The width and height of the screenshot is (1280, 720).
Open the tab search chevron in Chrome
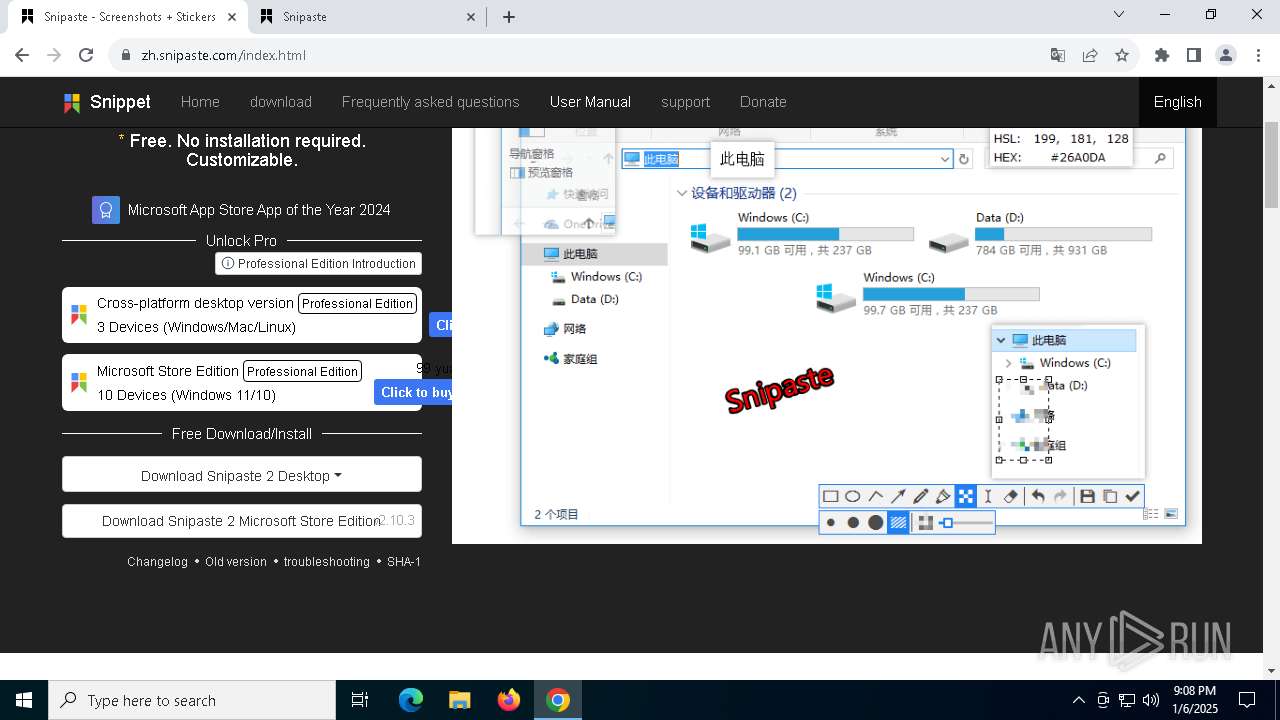[x=1119, y=15]
